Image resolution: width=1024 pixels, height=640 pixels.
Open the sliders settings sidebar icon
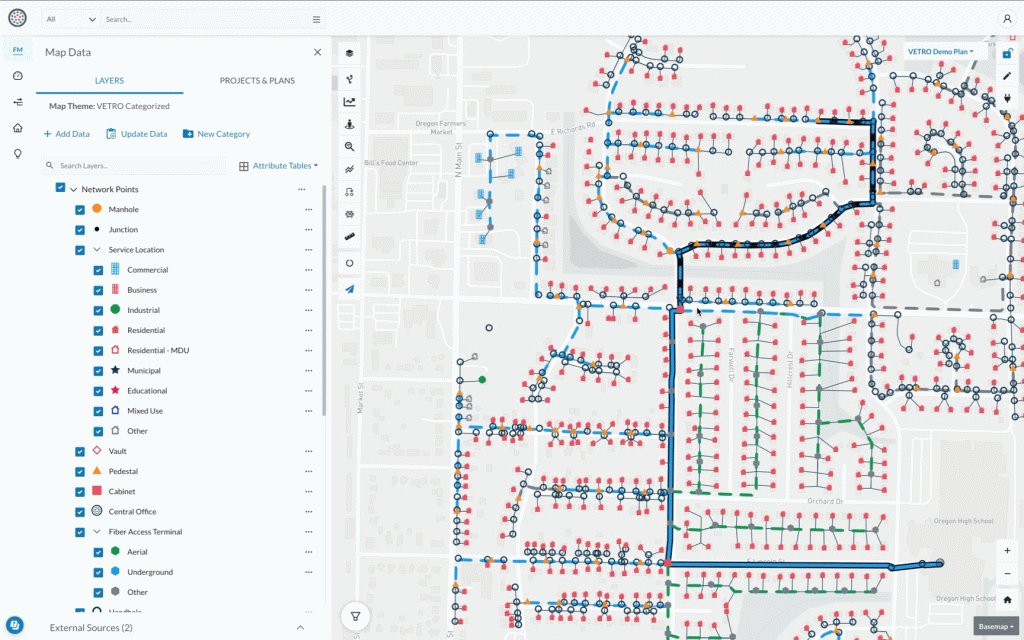coord(18,102)
